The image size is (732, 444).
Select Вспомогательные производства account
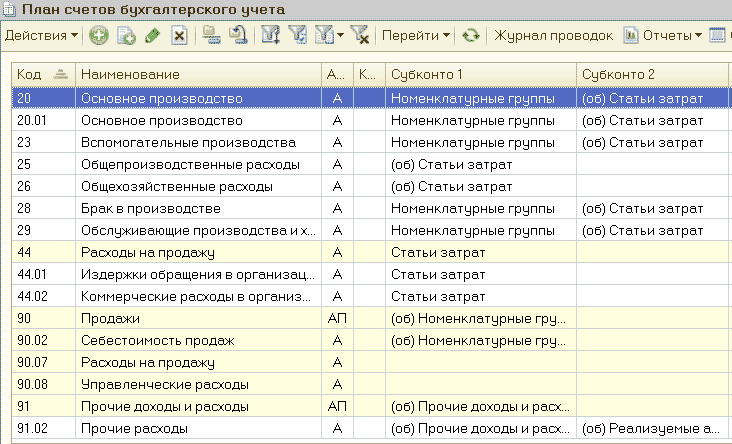pos(188,142)
